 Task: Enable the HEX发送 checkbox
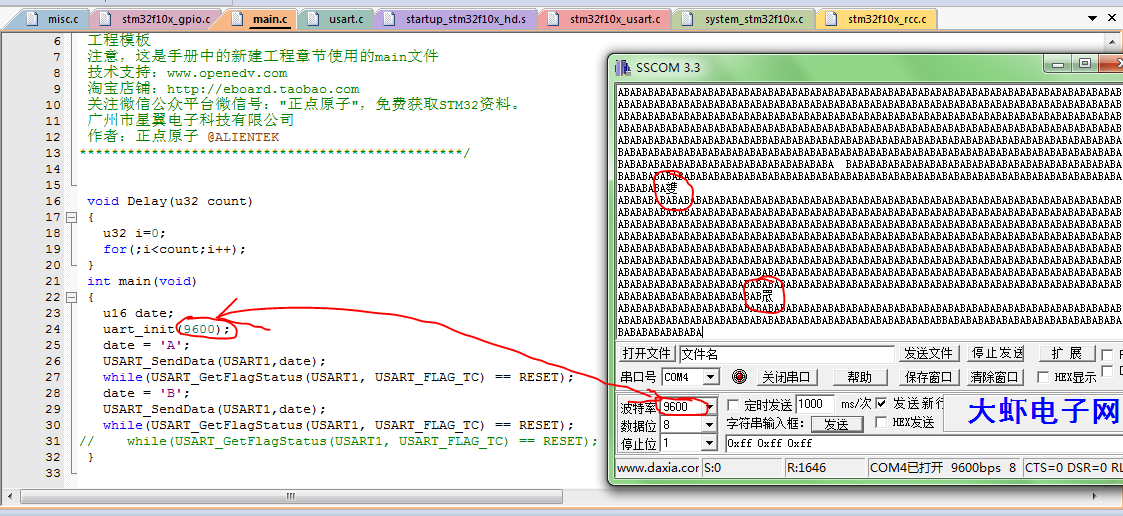881,422
